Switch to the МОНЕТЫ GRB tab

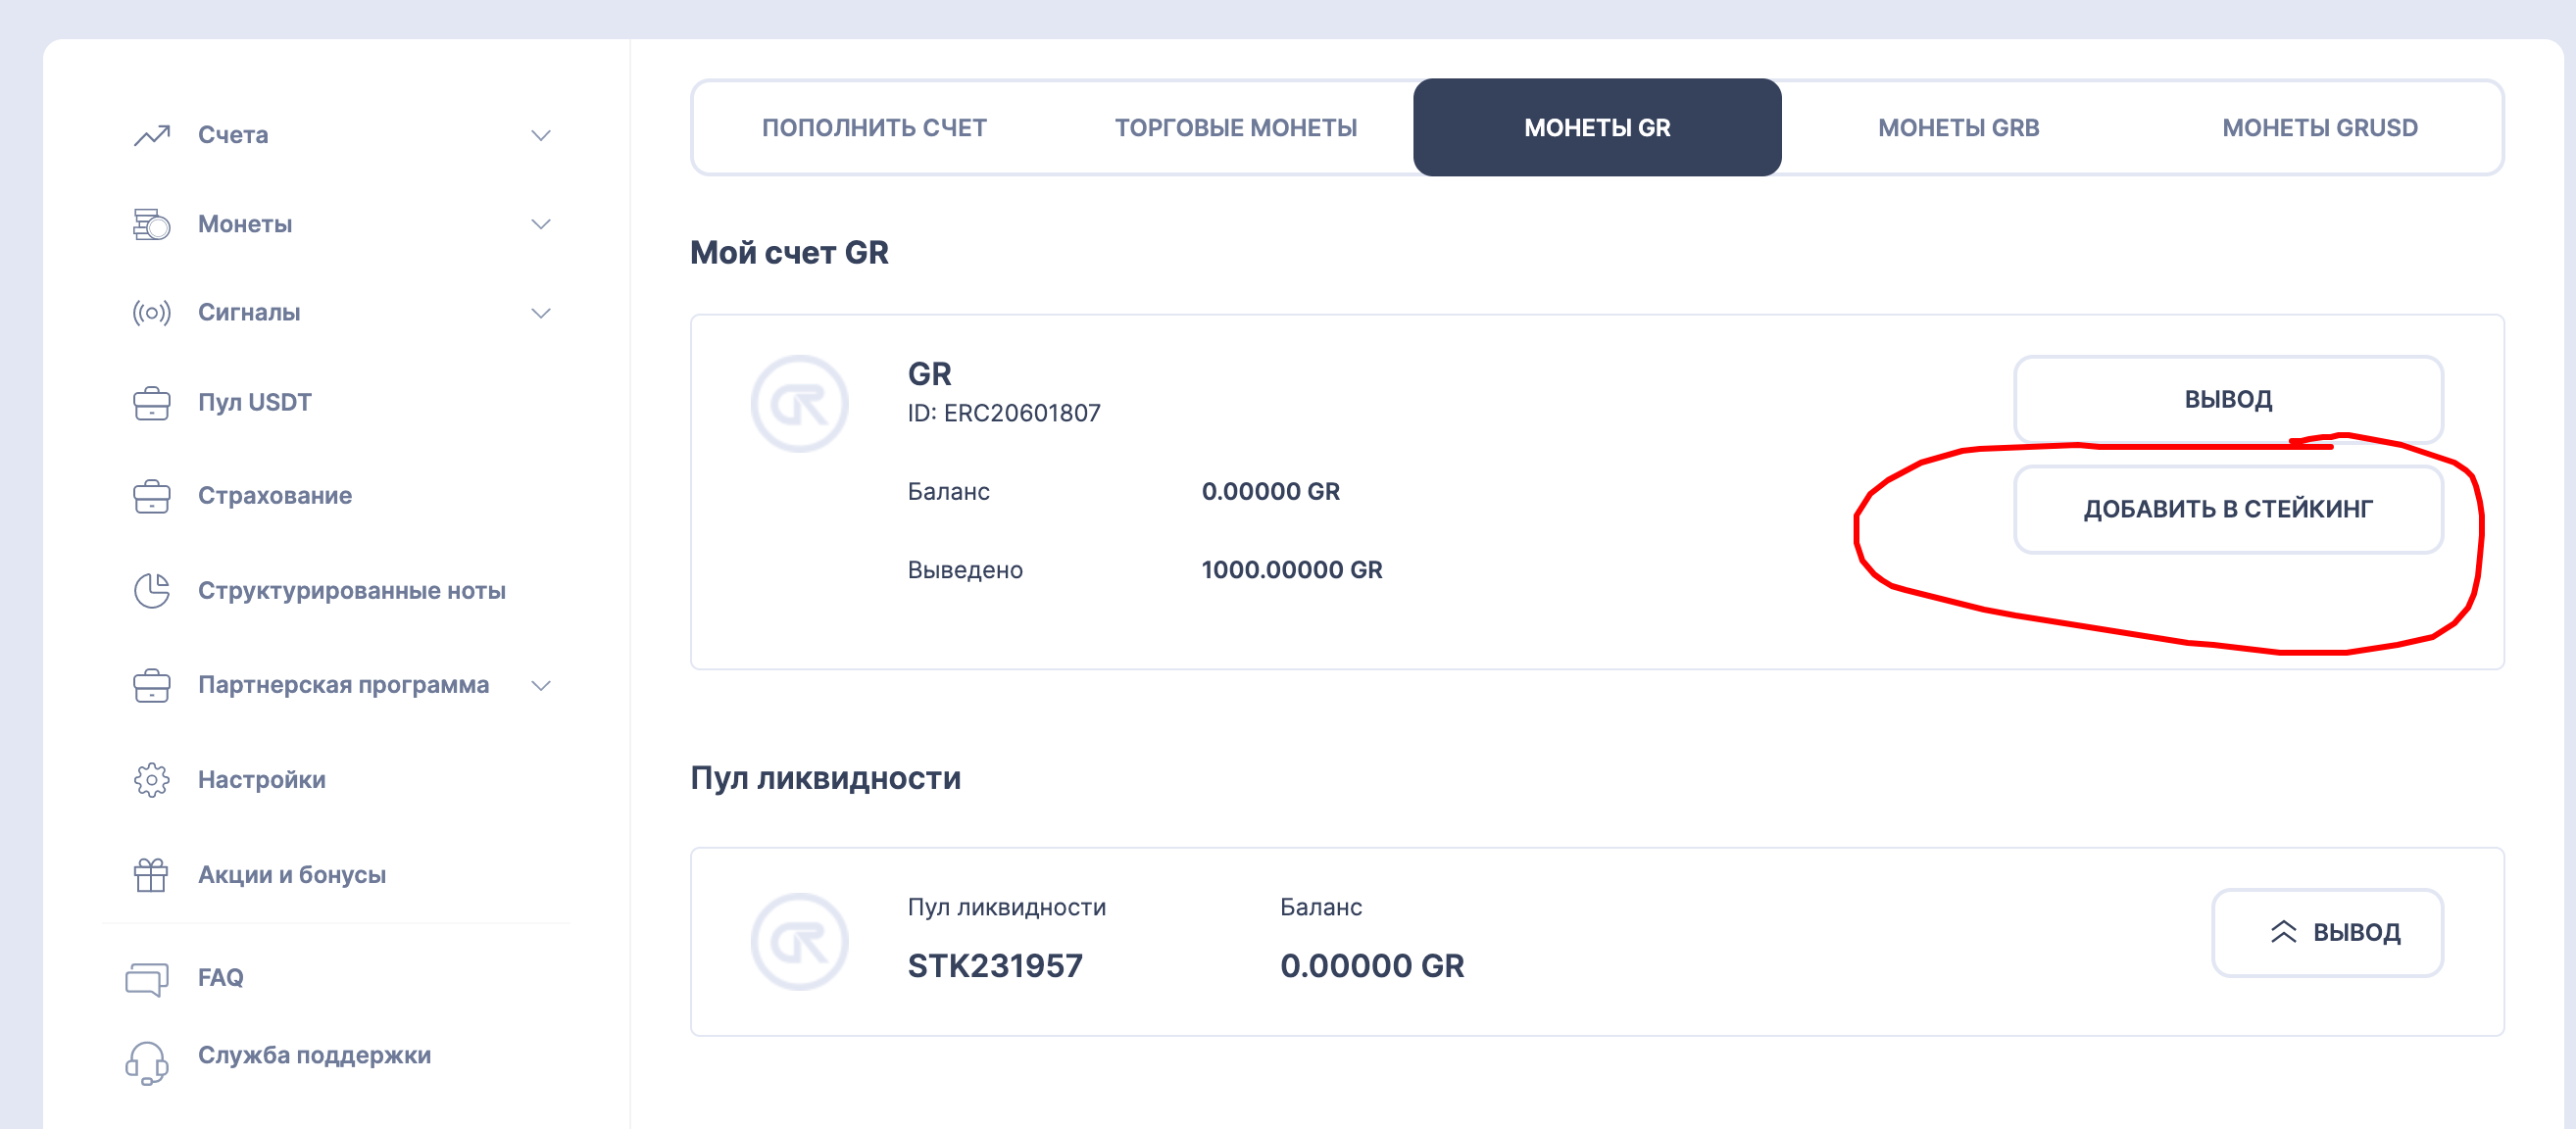1958,128
